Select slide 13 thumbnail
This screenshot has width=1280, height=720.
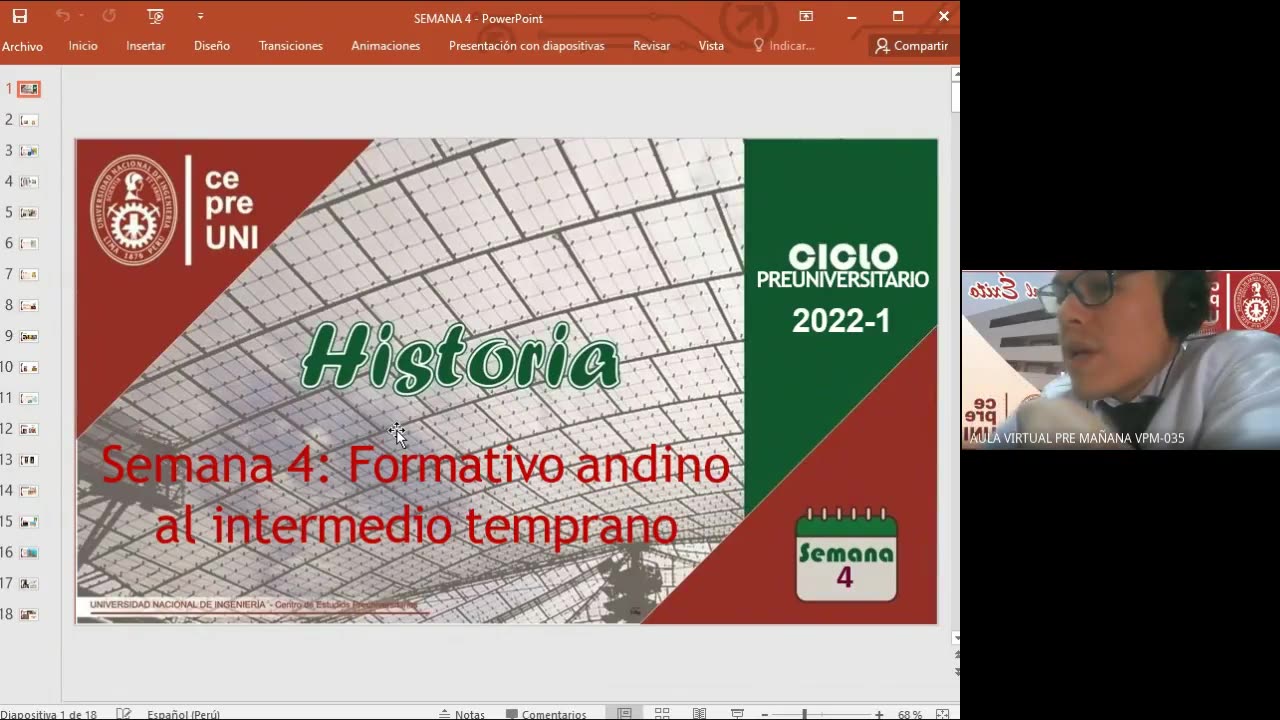click(x=29, y=460)
